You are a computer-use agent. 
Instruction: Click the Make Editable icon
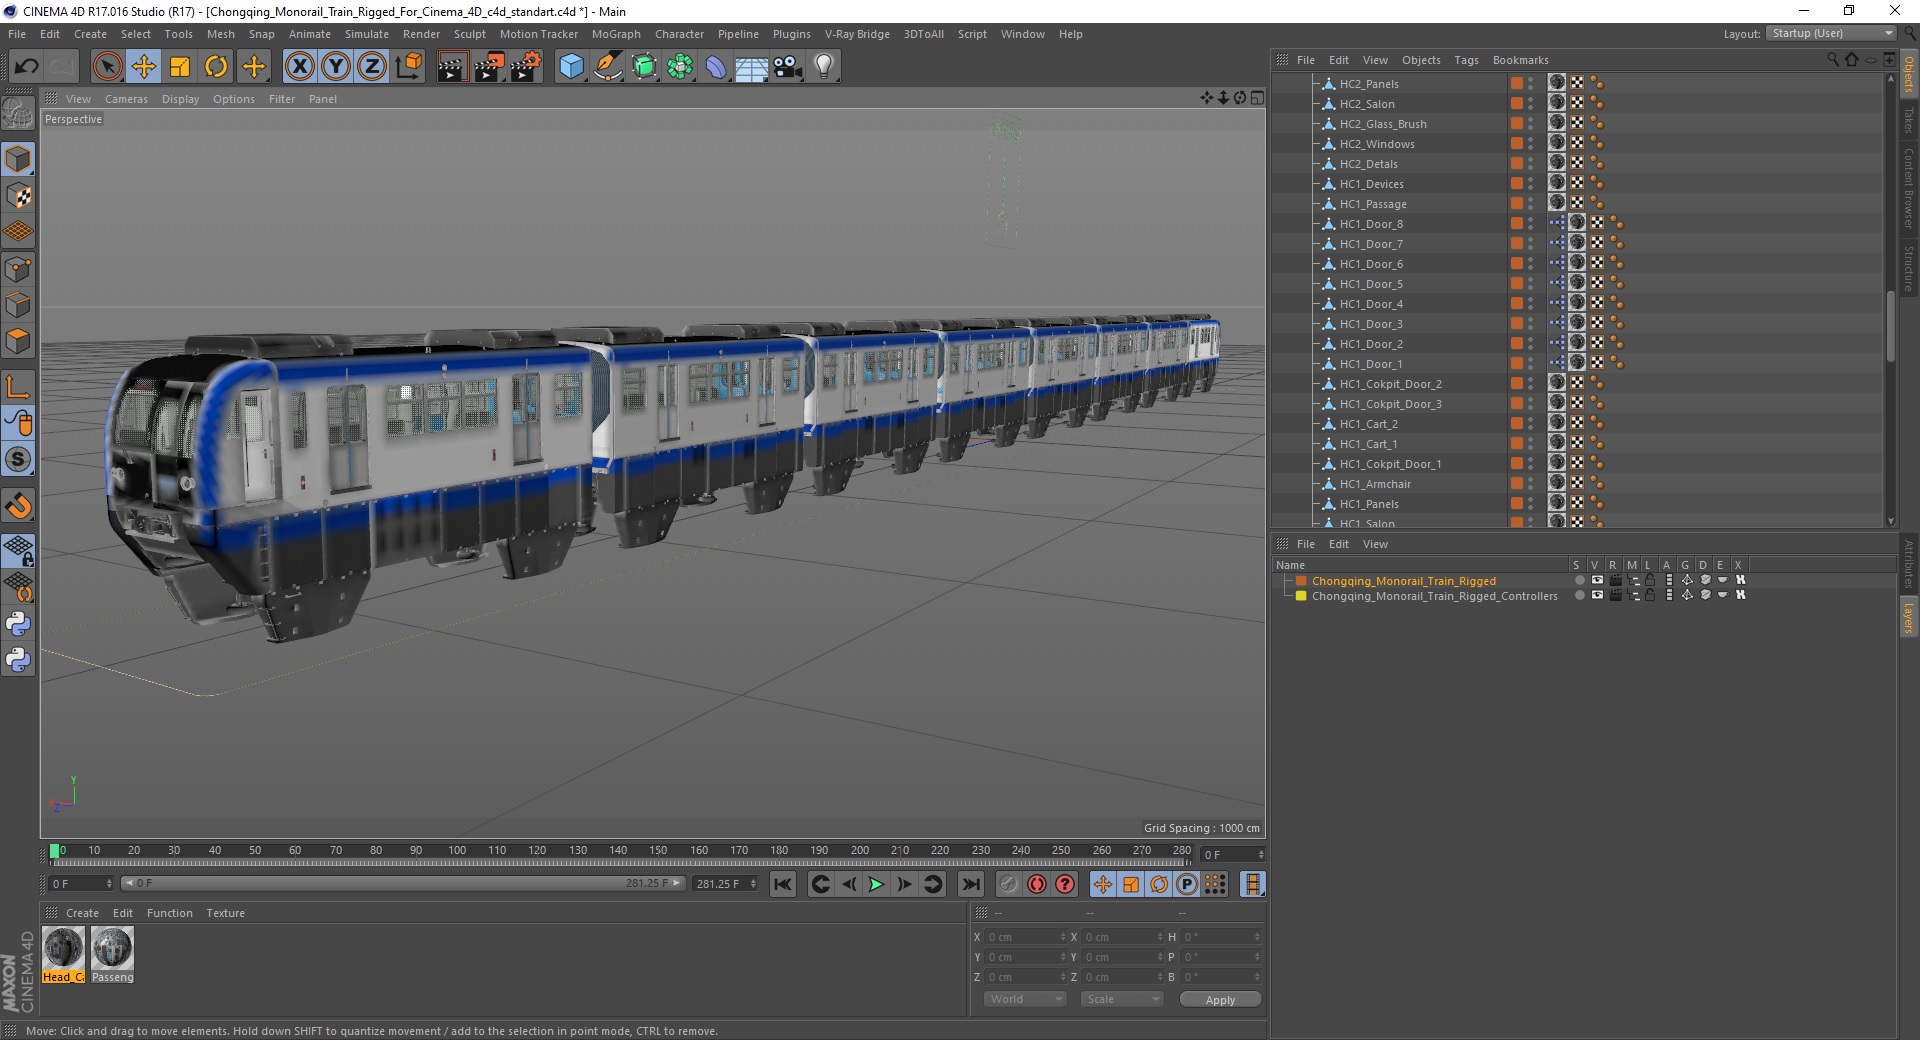[x=18, y=113]
